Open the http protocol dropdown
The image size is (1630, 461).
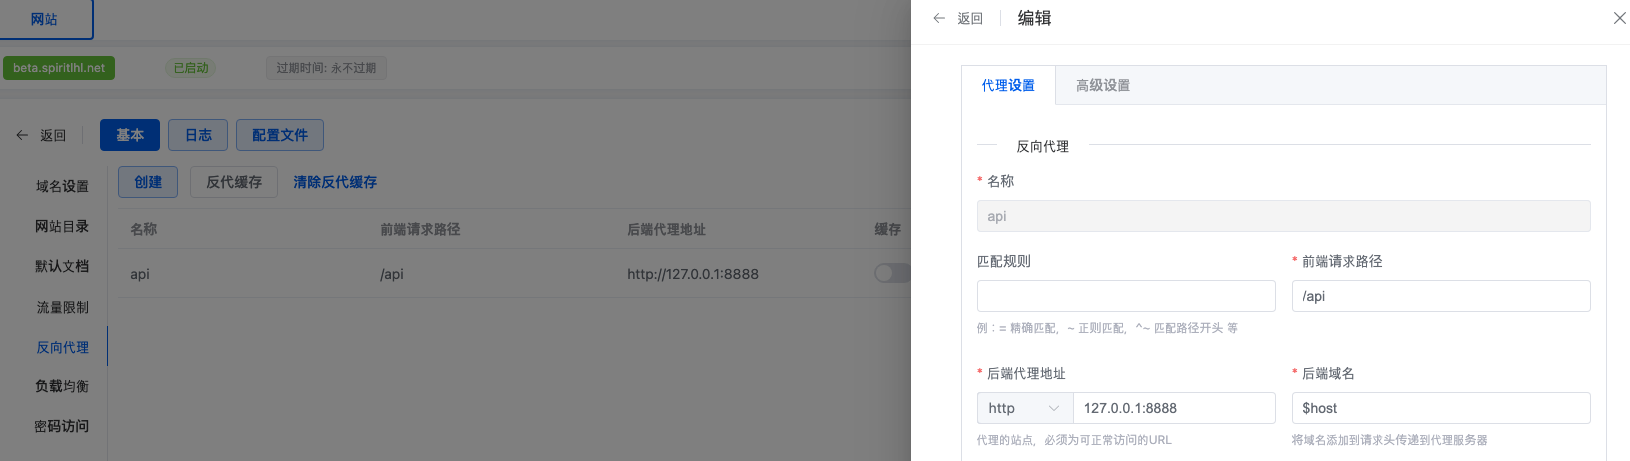point(1024,408)
